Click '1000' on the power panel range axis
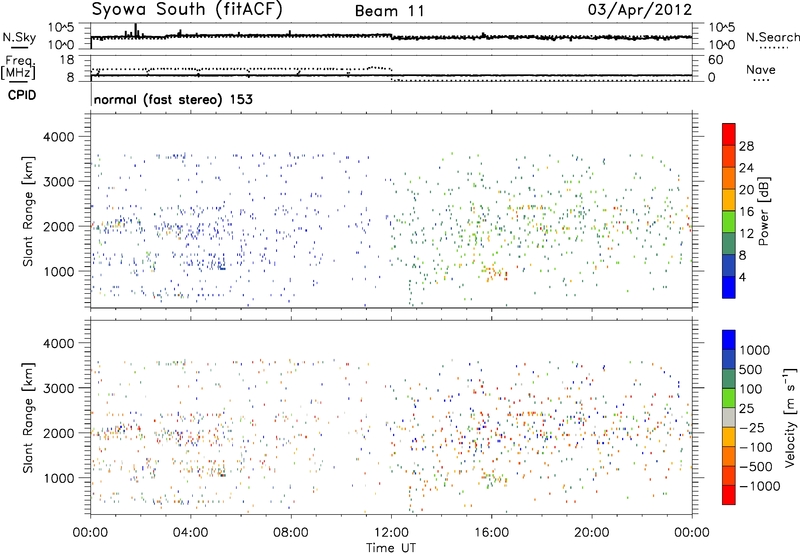 coord(59,271)
